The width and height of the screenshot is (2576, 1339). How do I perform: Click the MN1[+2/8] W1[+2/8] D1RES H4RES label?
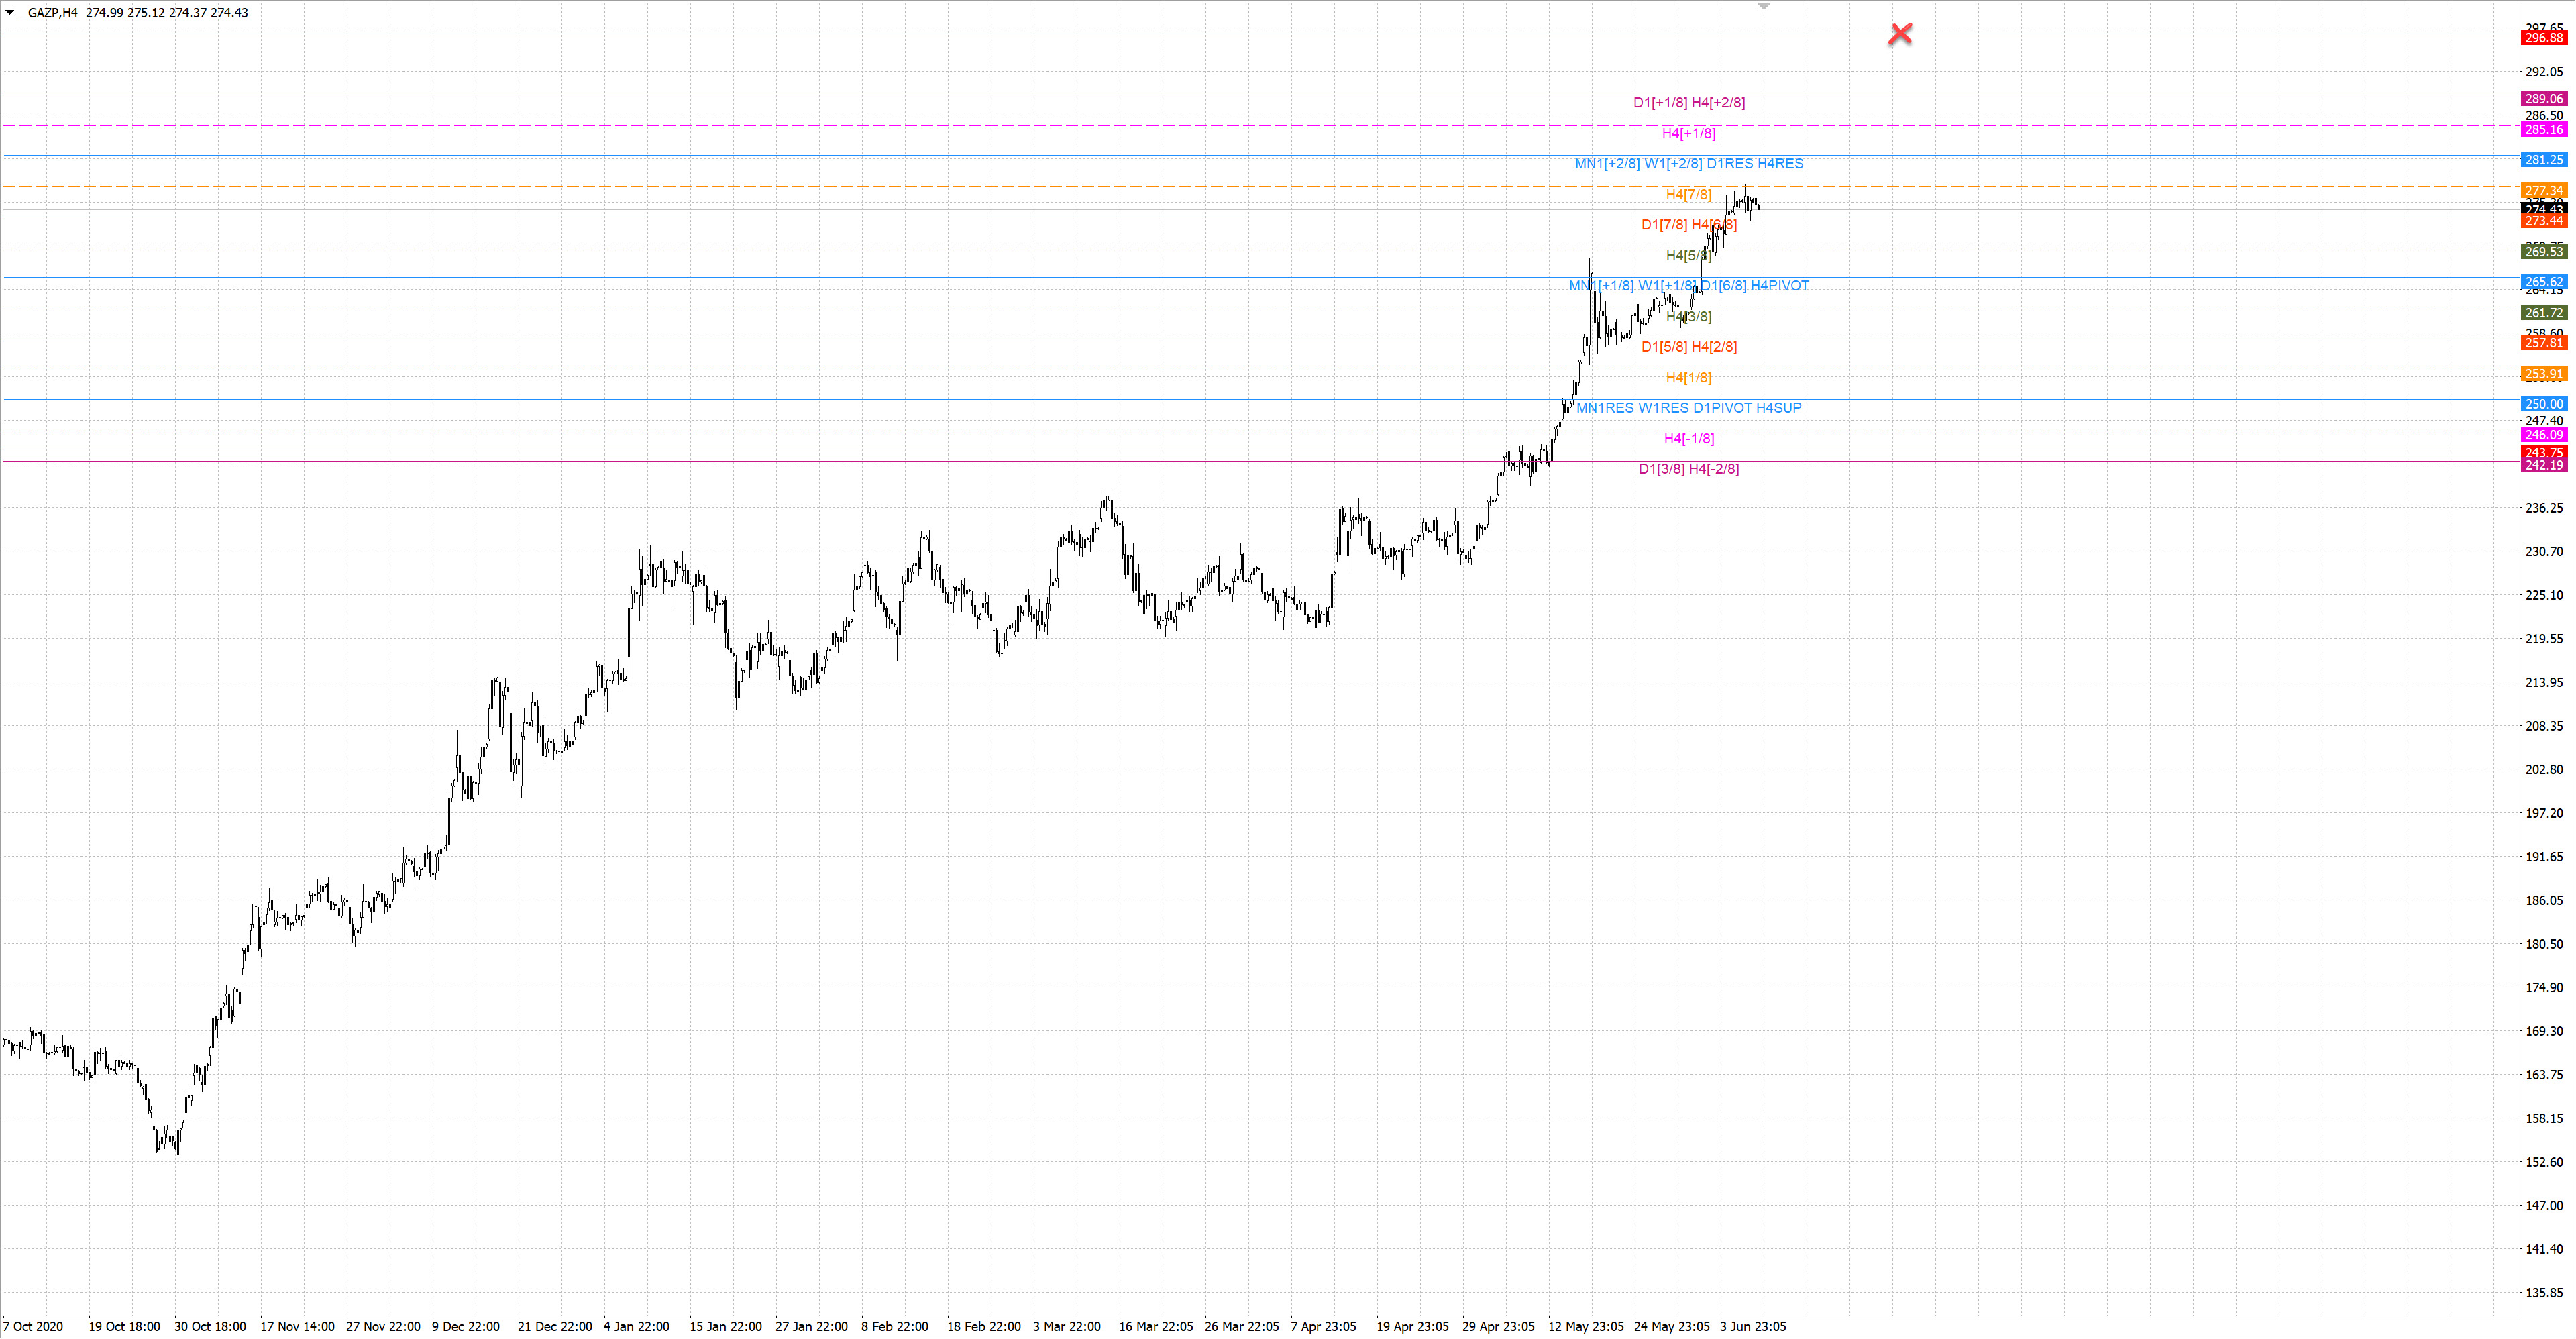pyautogui.click(x=1688, y=163)
